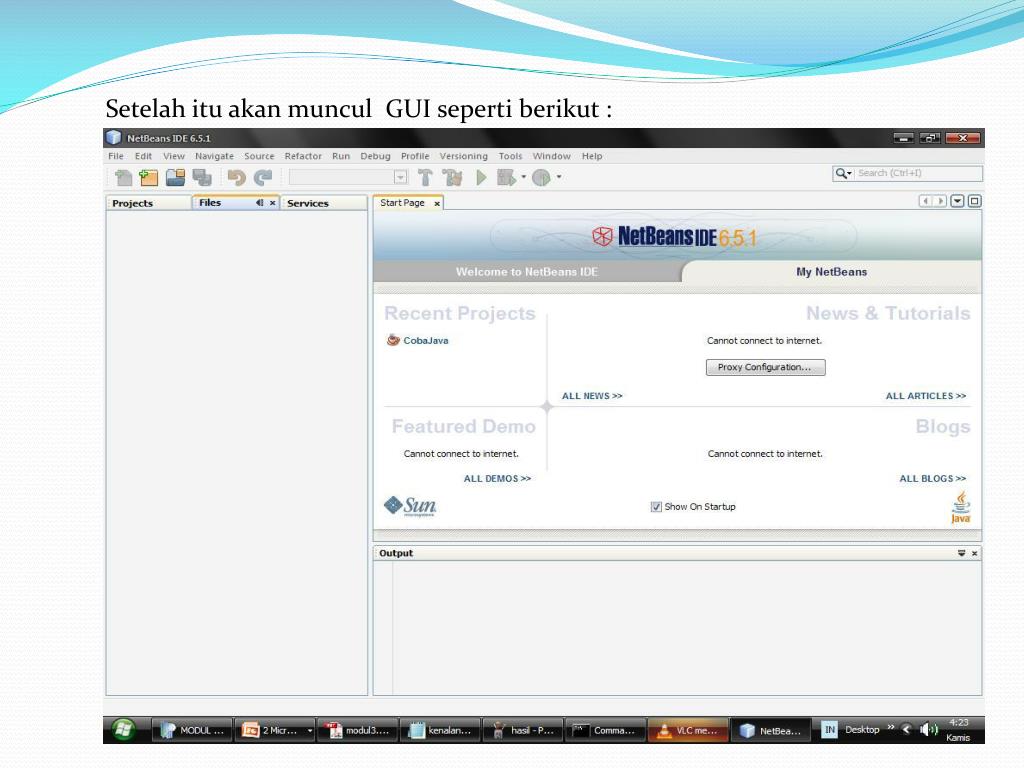The width and height of the screenshot is (1024, 768).
Task: Open the quick search options magnifier dropdown
Action: pos(843,173)
